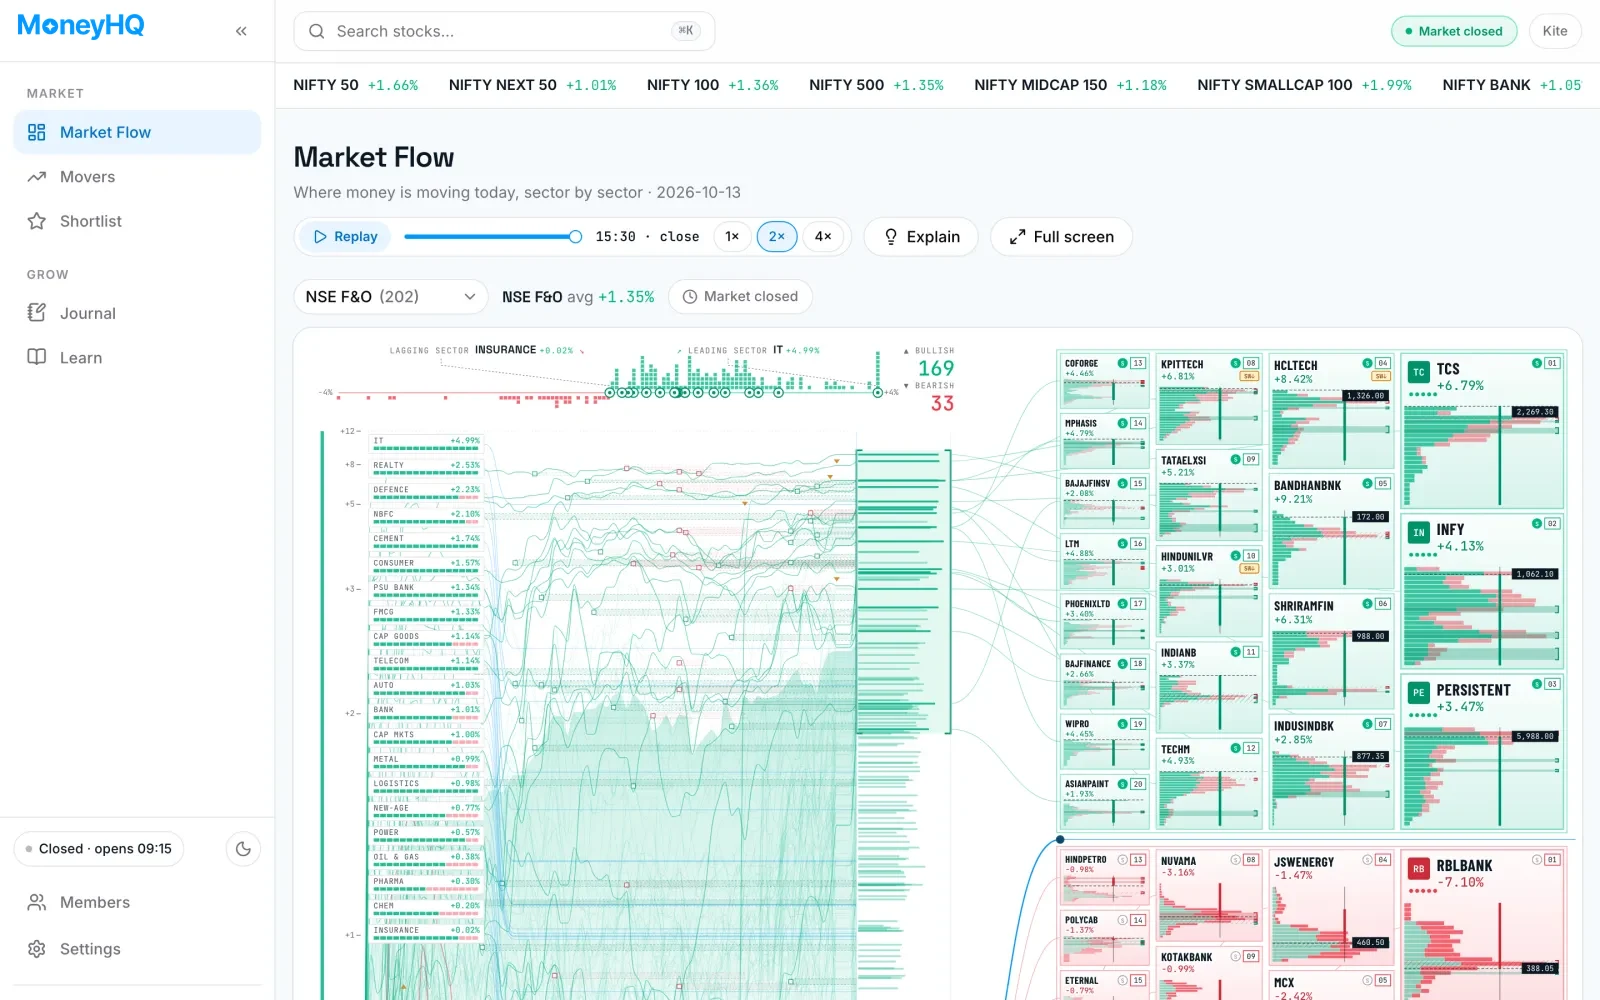
Task: Set replay speed to 2×
Action: pyautogui.click(x=777, y=237)
